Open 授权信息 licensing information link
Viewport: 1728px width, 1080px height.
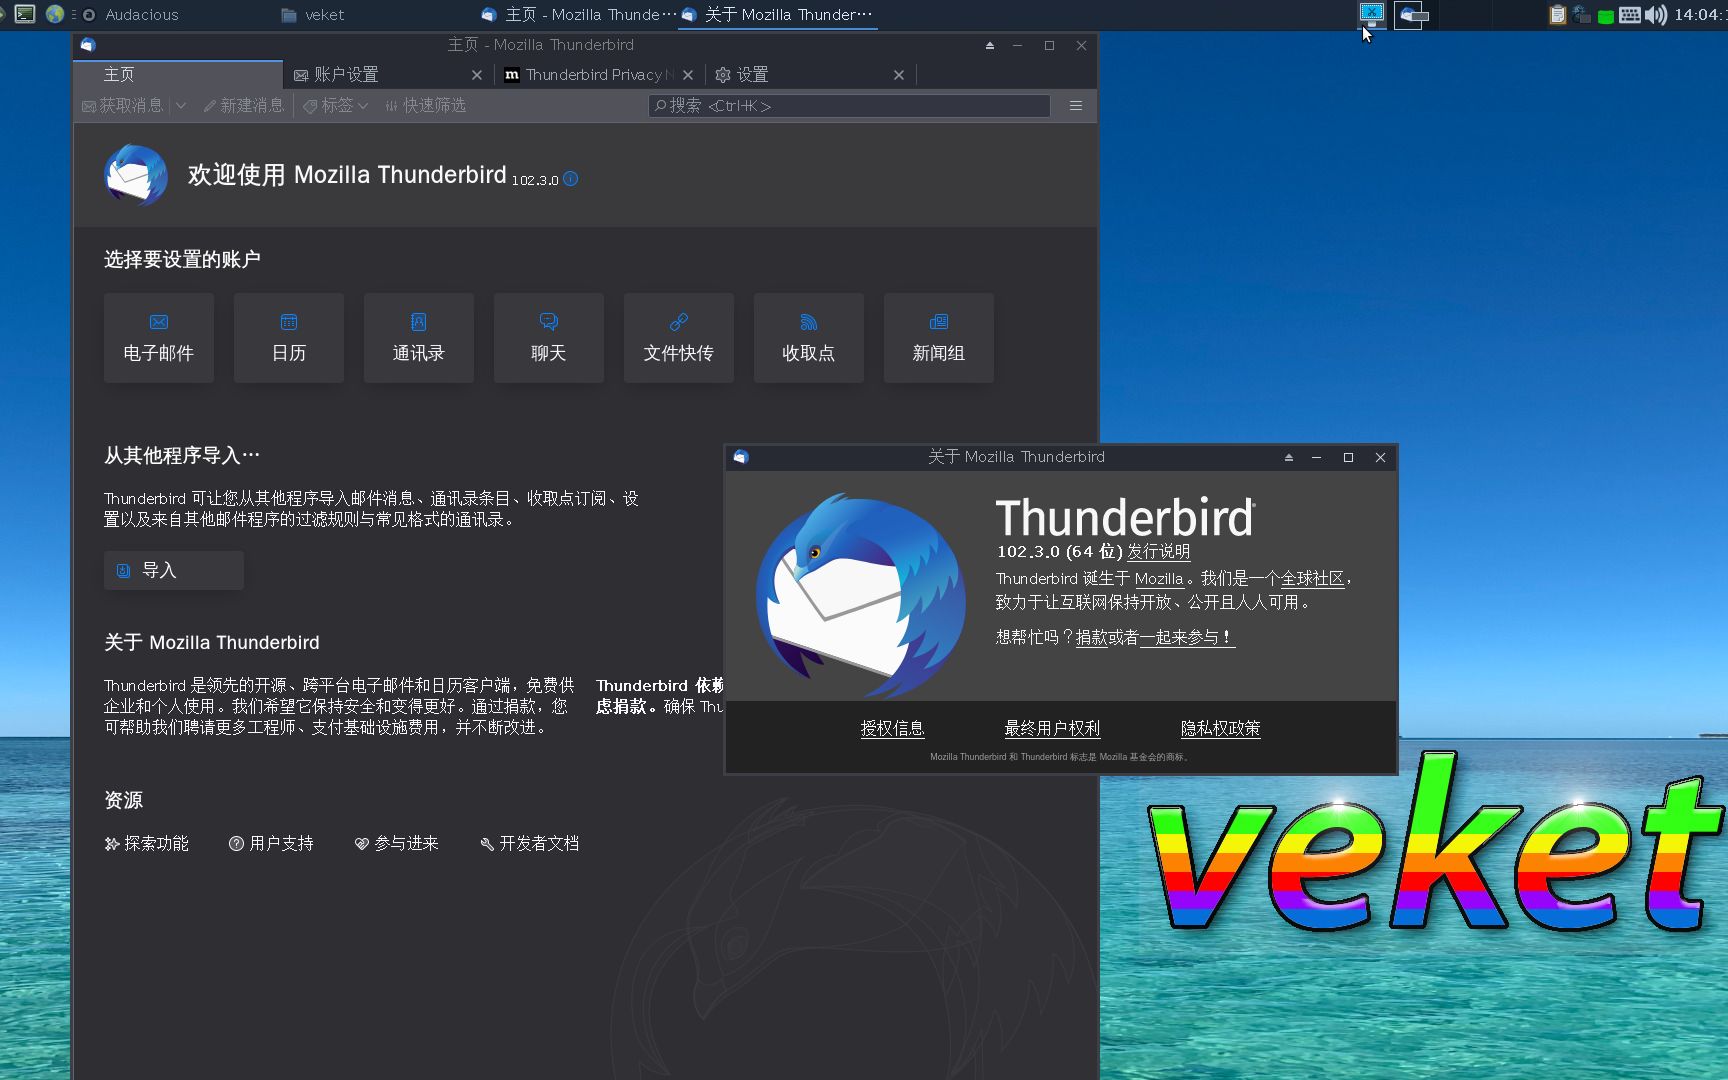893,729
